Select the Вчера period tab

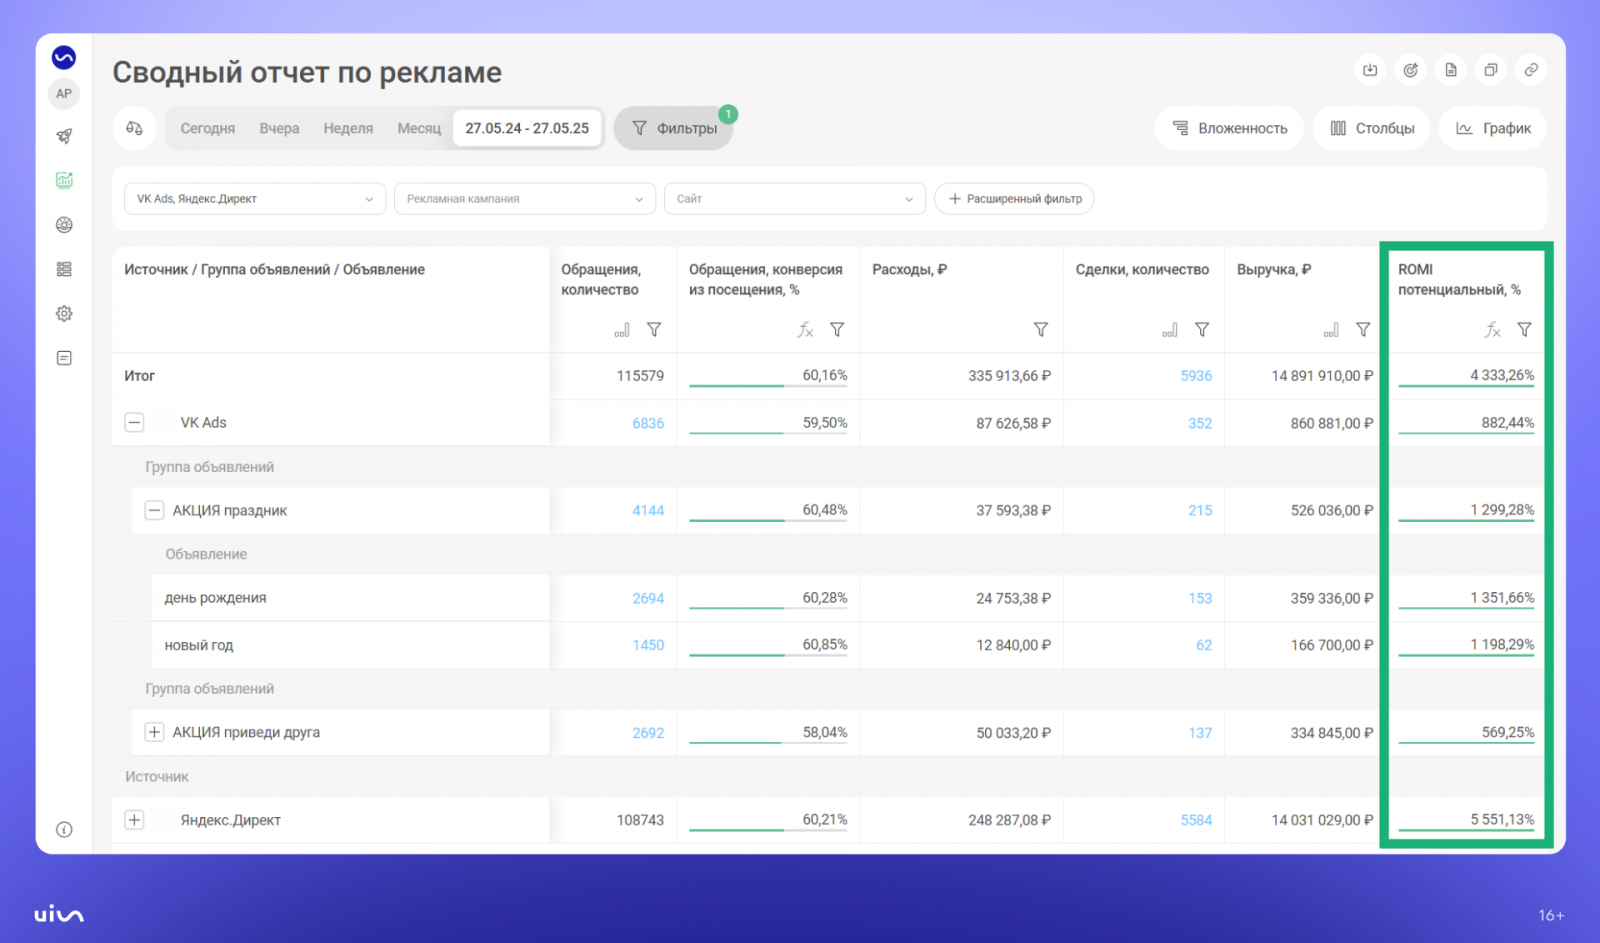(x=279, y=128)
